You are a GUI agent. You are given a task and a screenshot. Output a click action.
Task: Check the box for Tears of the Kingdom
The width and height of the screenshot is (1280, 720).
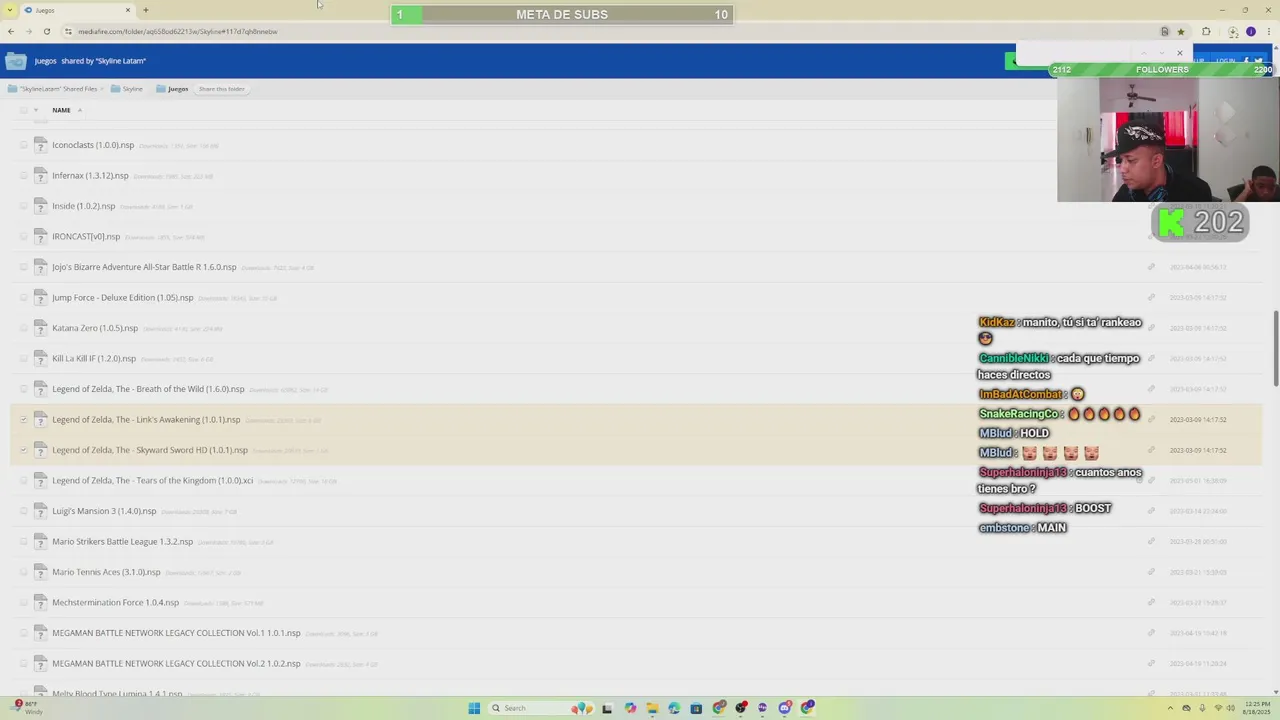(23, 481)
